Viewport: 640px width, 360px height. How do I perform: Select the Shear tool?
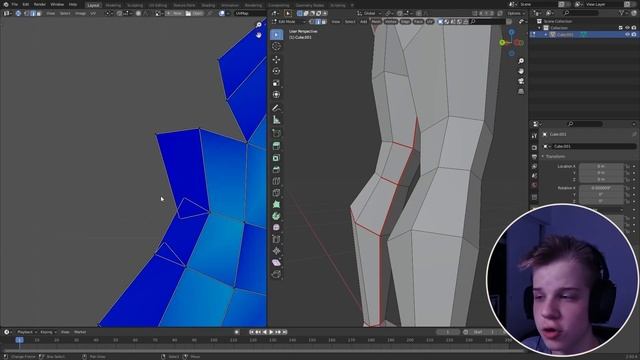[x=276, y=263]
